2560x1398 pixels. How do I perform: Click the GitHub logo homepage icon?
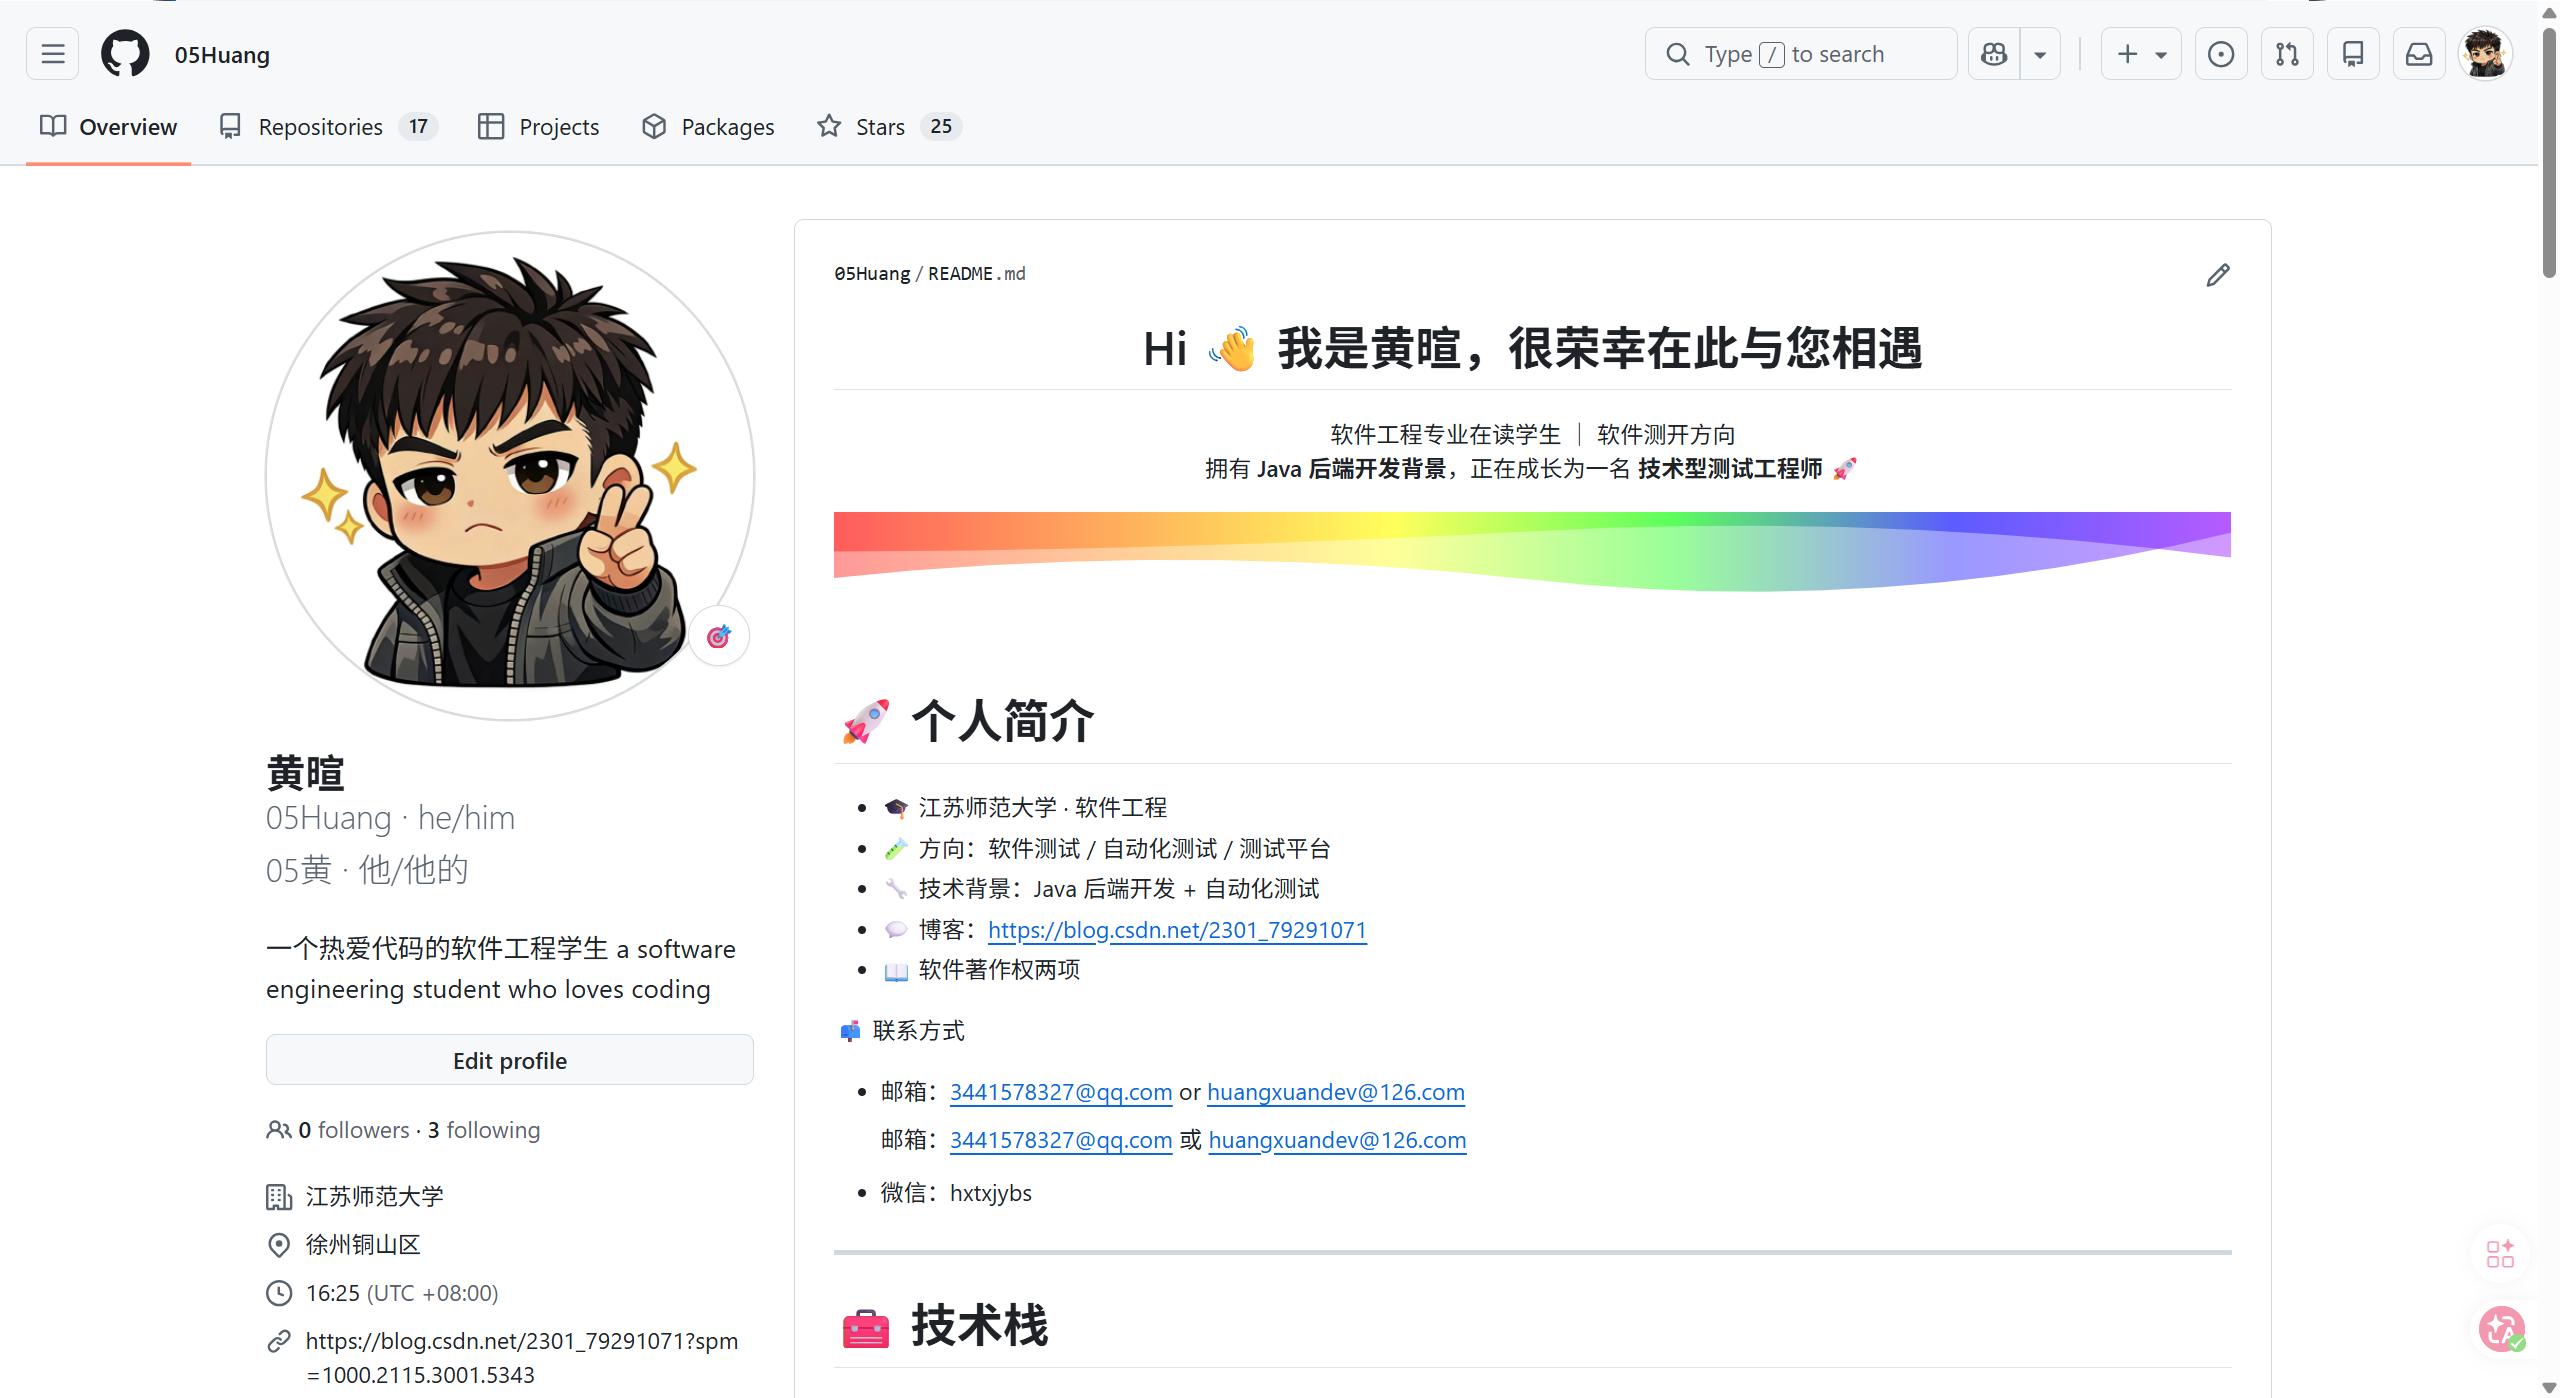click(x=125, y=54)
